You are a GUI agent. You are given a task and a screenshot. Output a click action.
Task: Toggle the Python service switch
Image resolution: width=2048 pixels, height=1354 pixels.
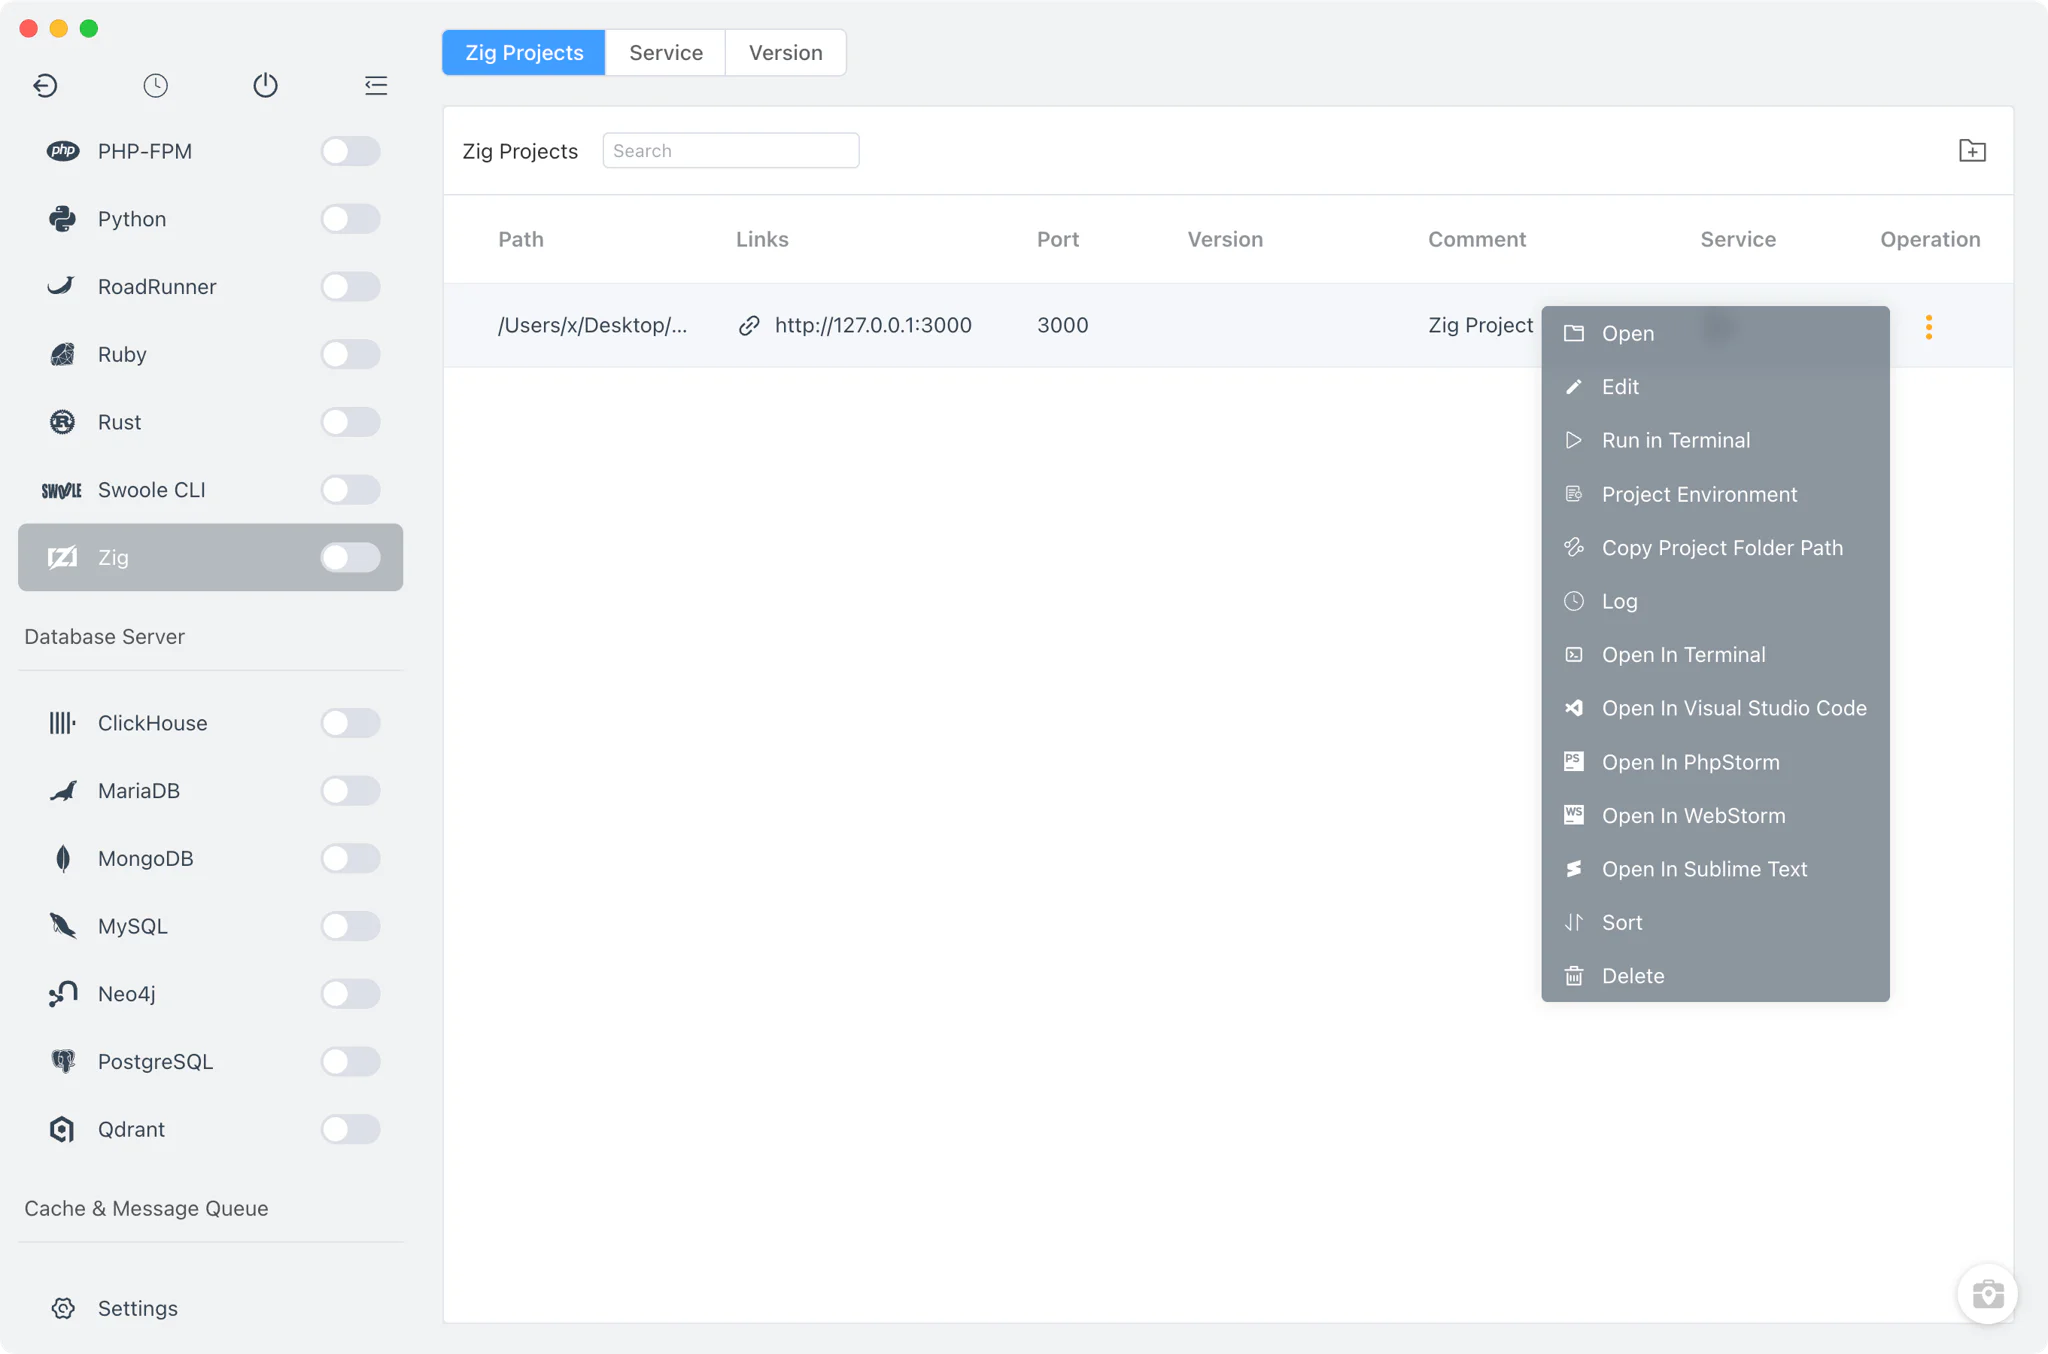coord(350,219)
